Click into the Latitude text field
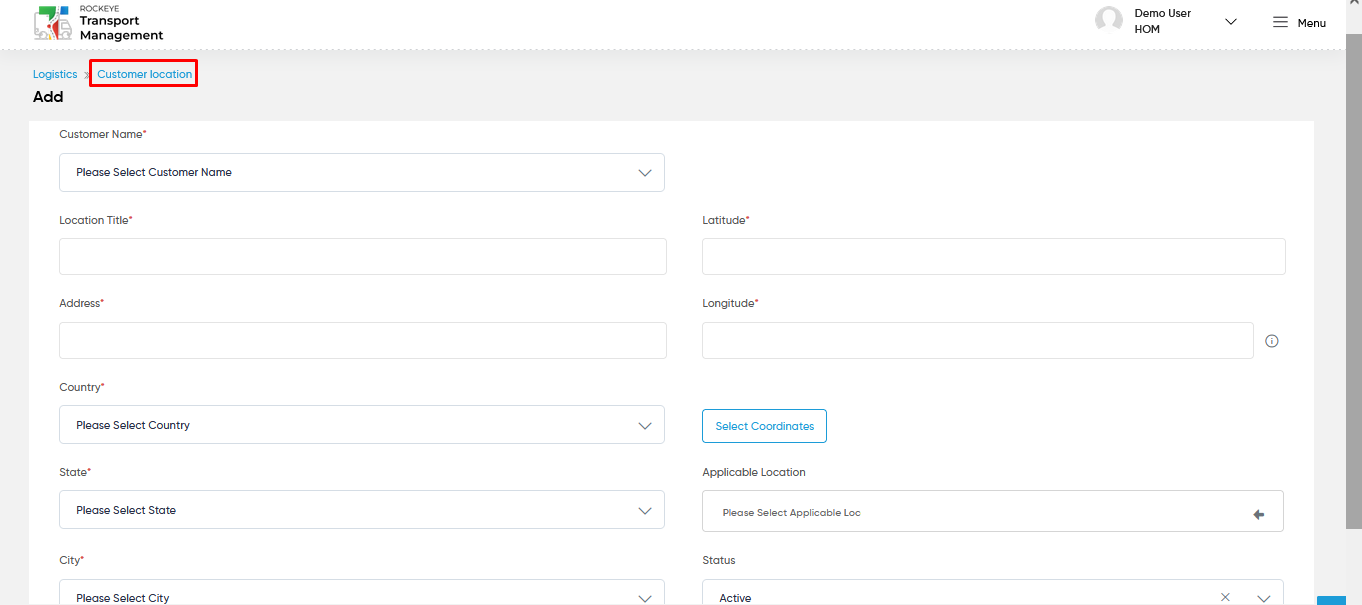The height and width of the screenshot is (605, 1362). tap(994, 256)
